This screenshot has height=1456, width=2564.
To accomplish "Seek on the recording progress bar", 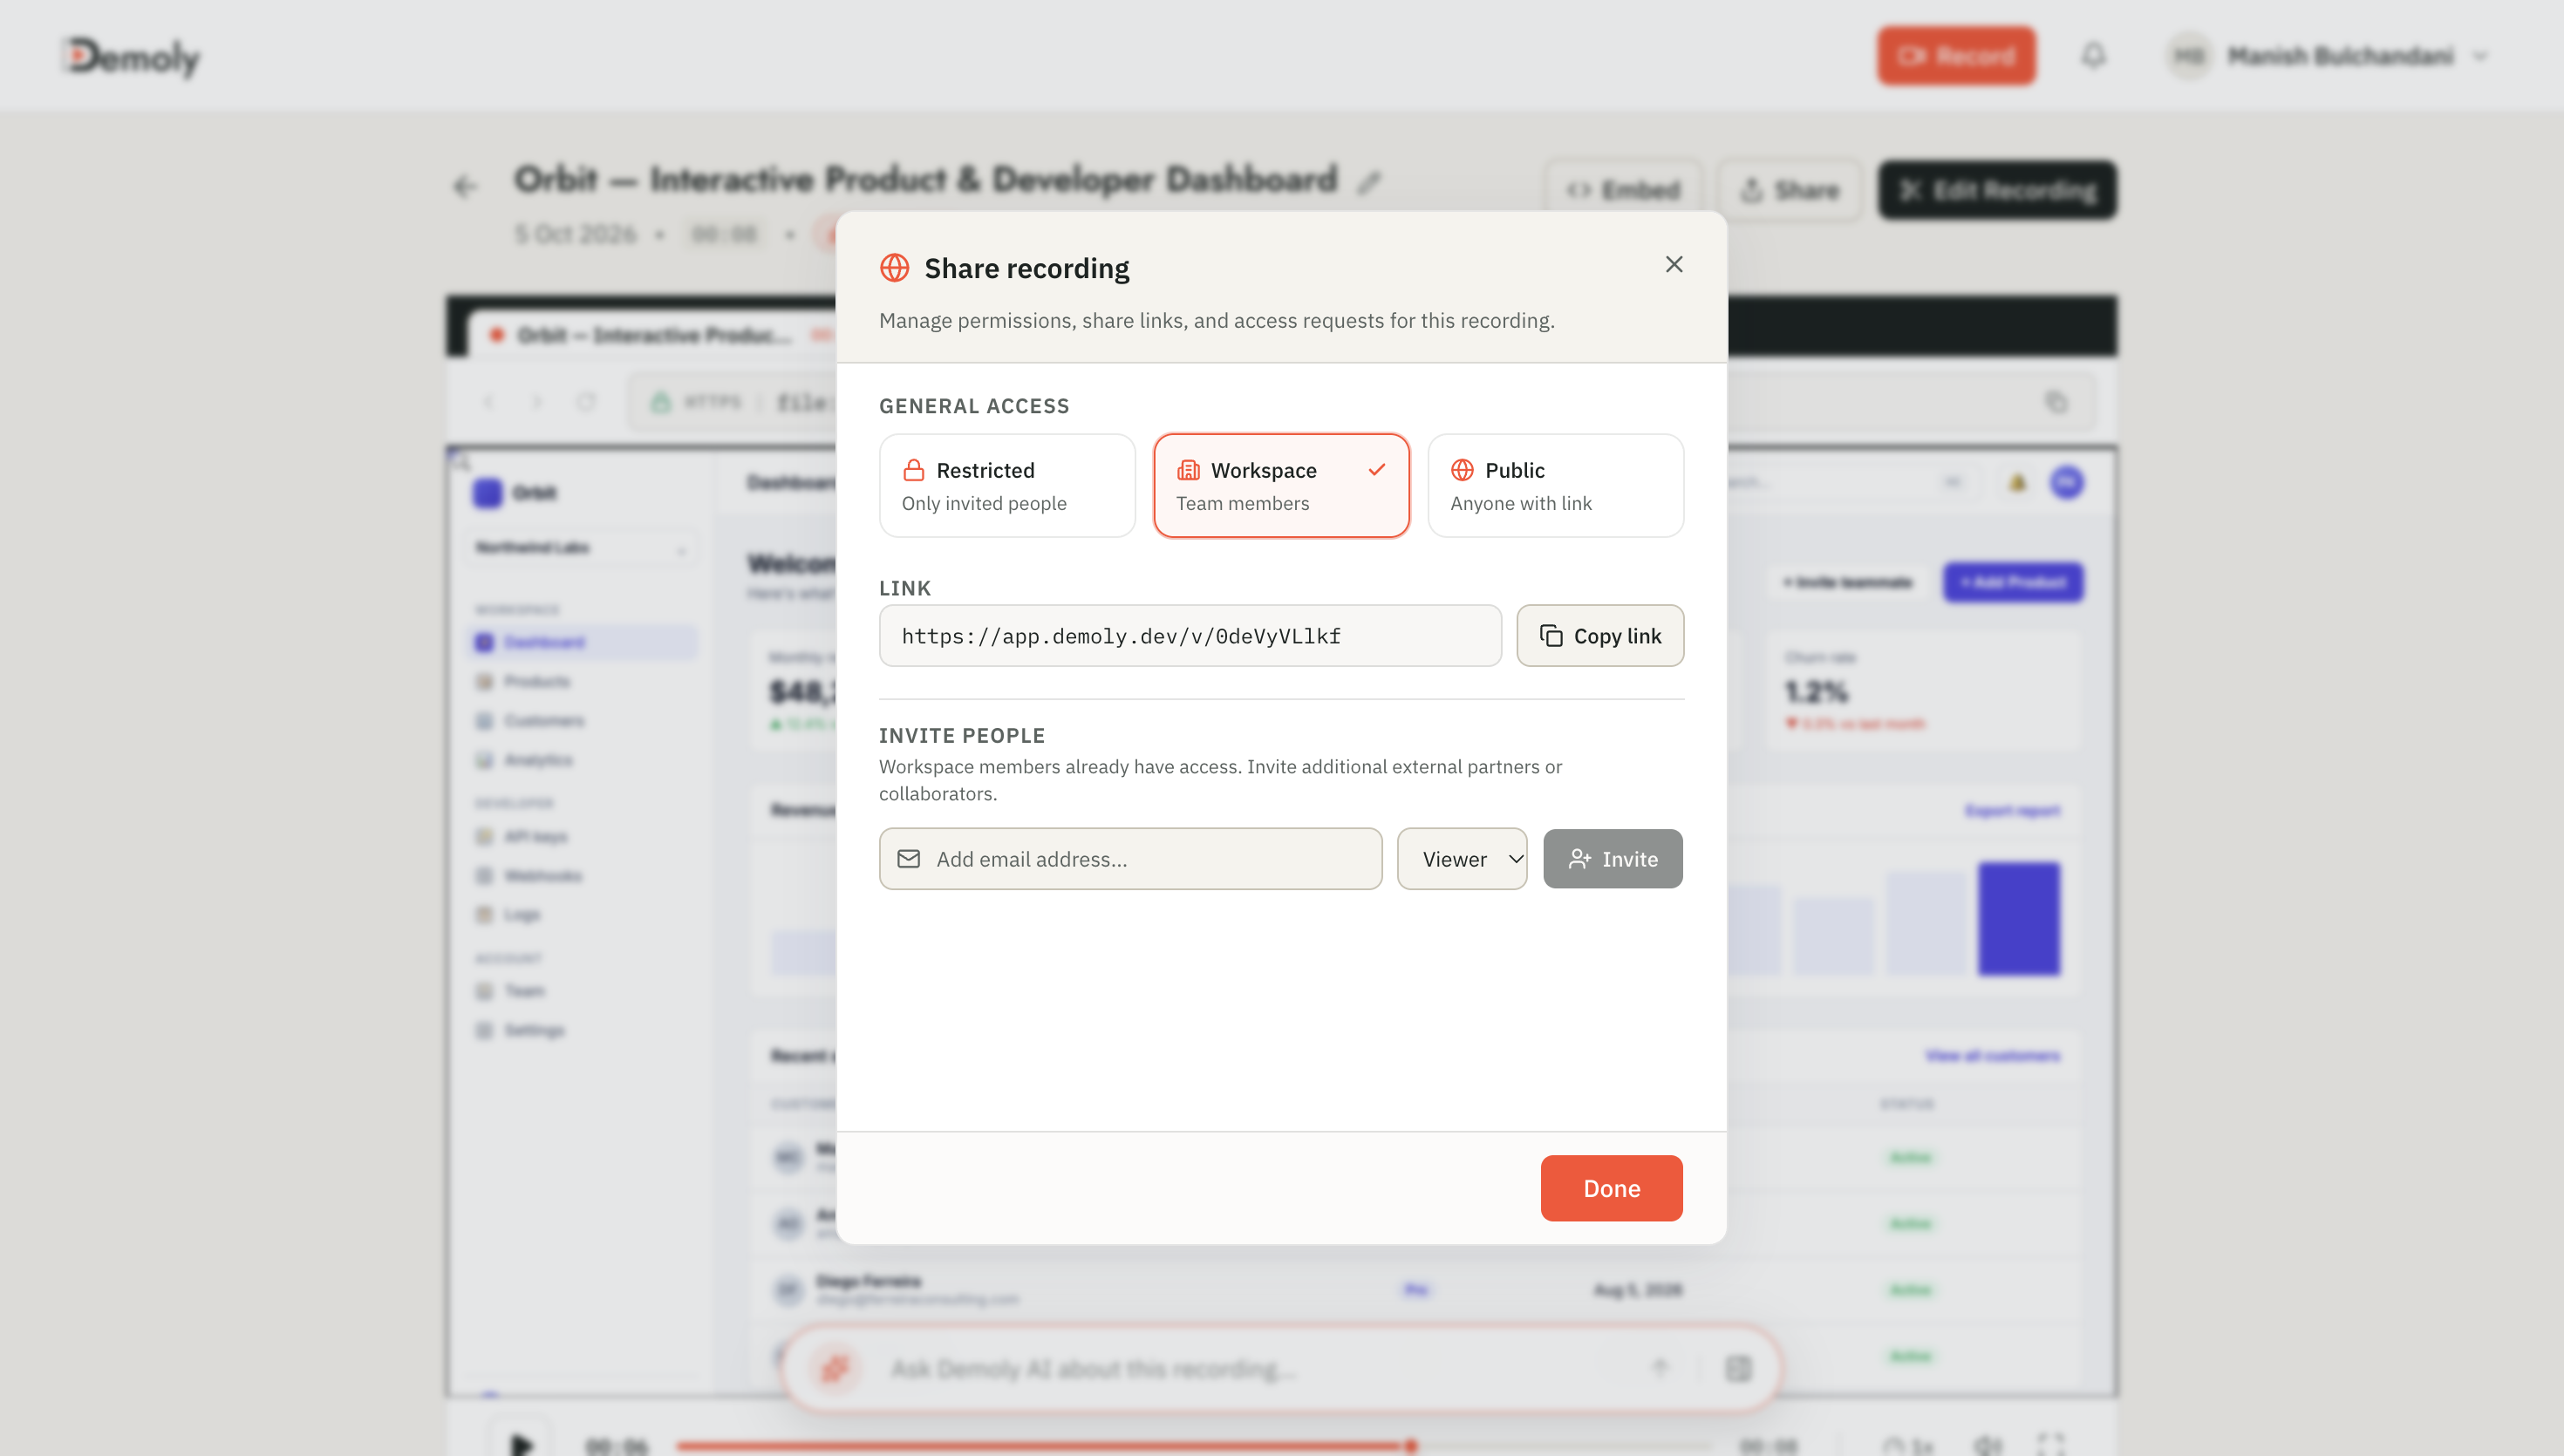I will tap(1195, 1445).
